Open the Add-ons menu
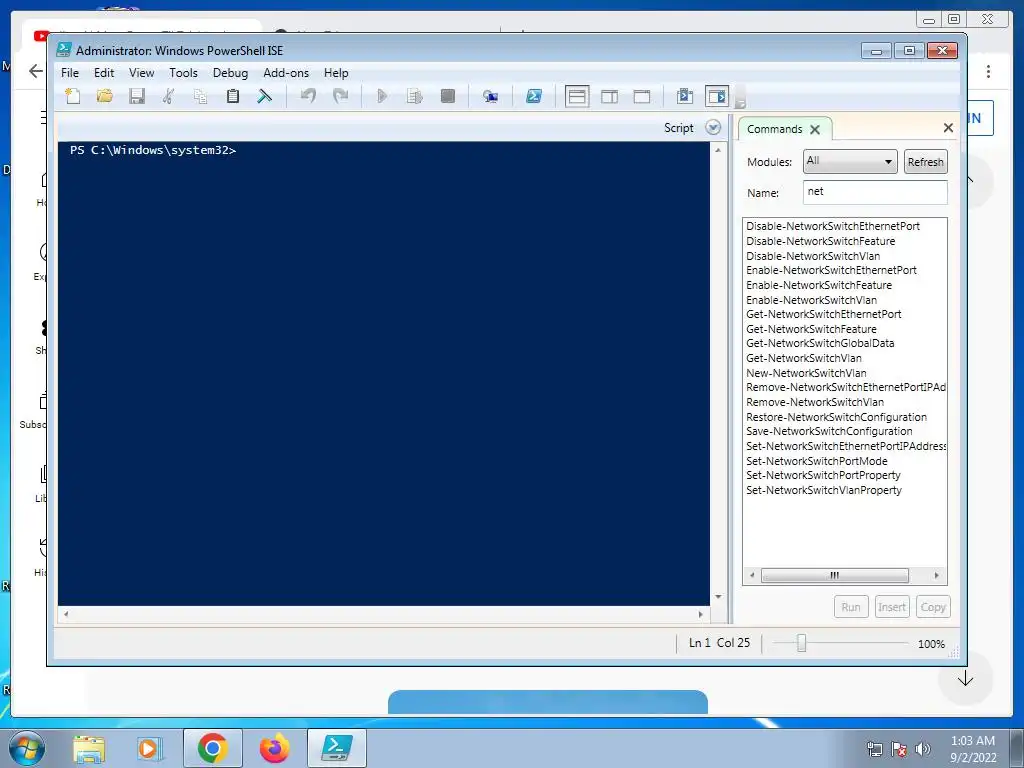 point(286,73)
